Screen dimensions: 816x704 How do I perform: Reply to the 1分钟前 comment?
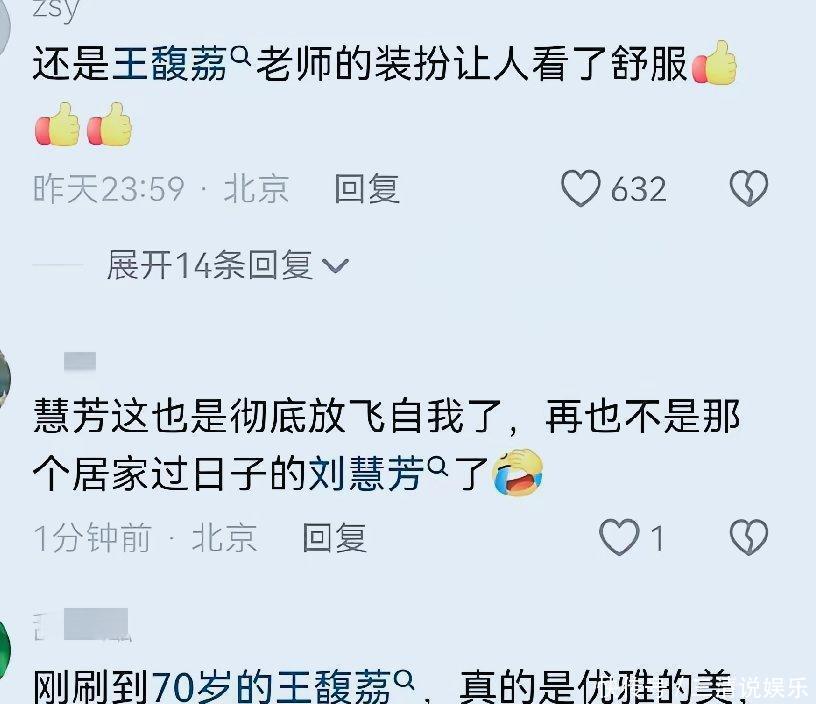pos(335,537)
